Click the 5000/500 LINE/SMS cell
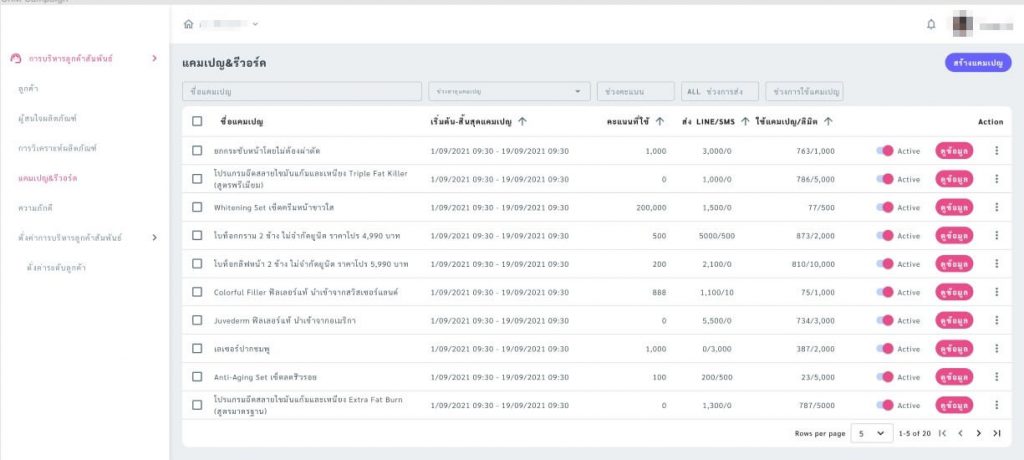The image size is (1024, 460). (718, 236)
